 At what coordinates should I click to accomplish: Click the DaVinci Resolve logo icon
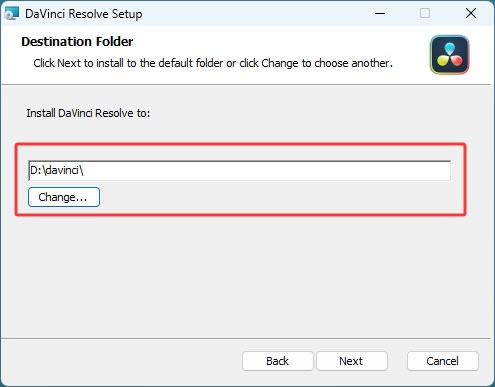click(x=449, y=55)
